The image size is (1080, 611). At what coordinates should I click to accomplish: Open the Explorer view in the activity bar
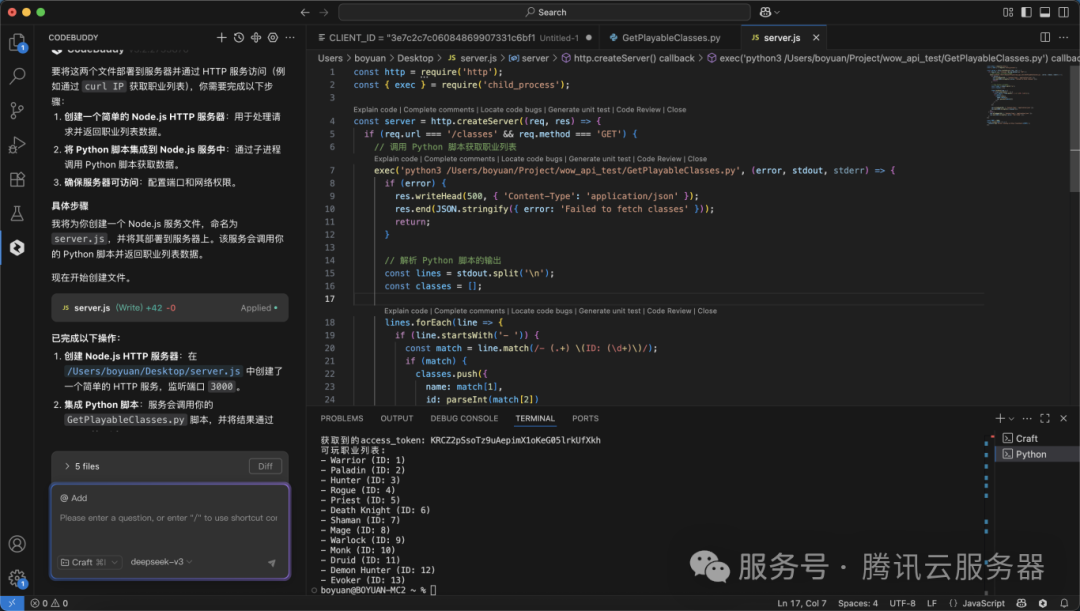[17, 43]
